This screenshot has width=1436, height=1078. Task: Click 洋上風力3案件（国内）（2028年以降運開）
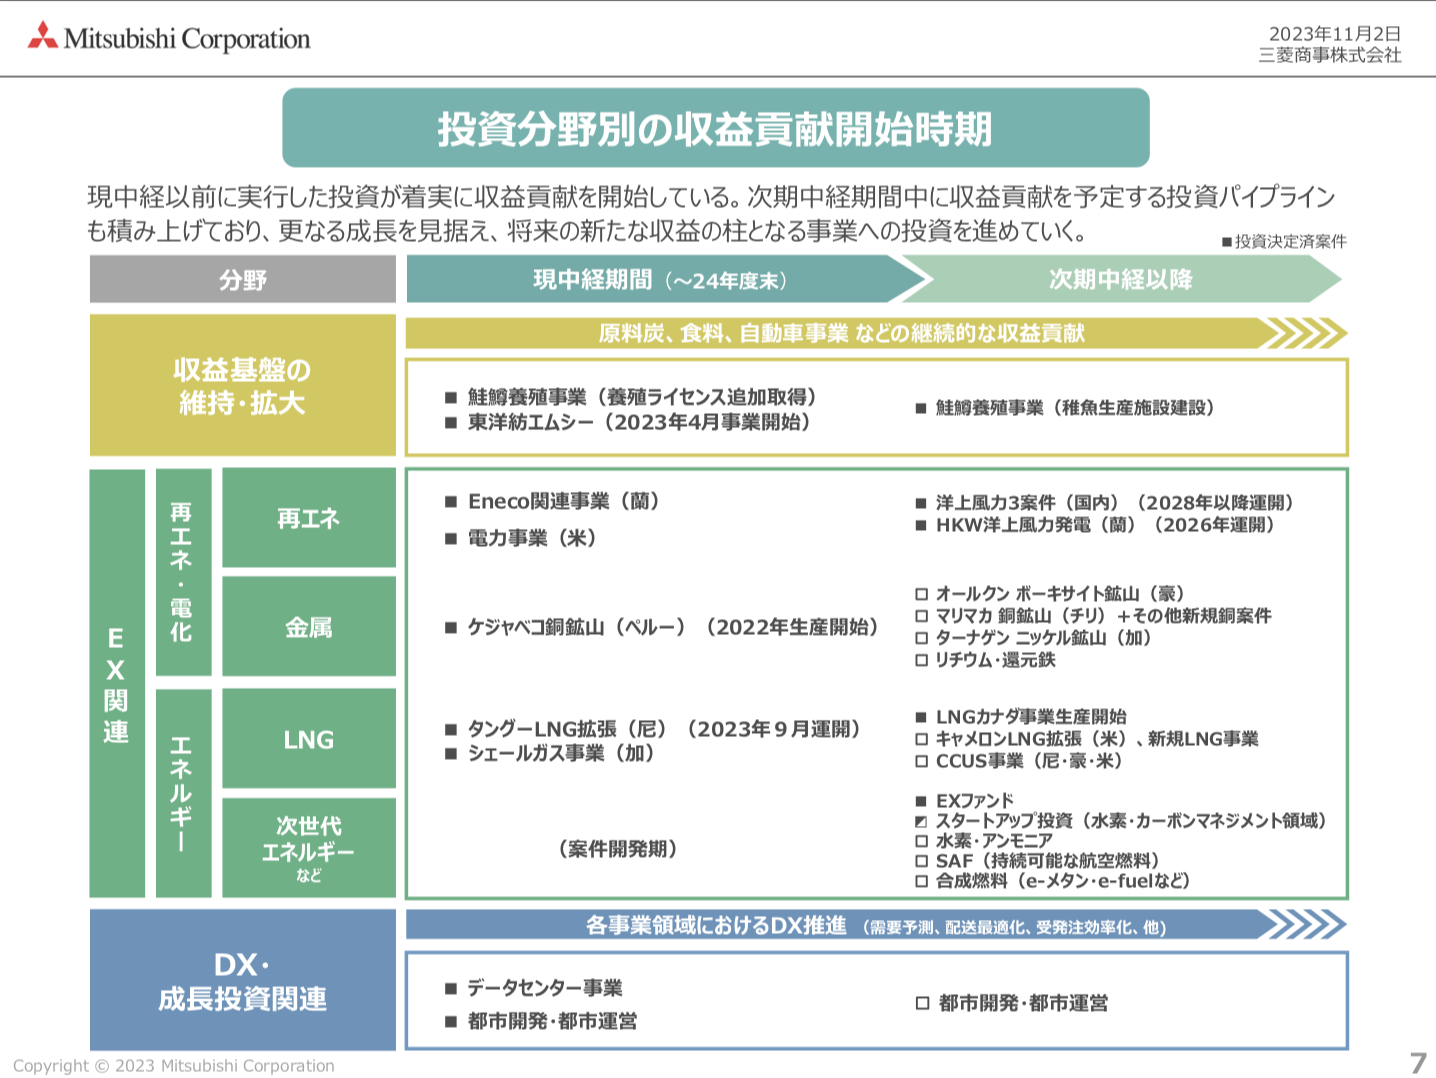click(1115, 503)
